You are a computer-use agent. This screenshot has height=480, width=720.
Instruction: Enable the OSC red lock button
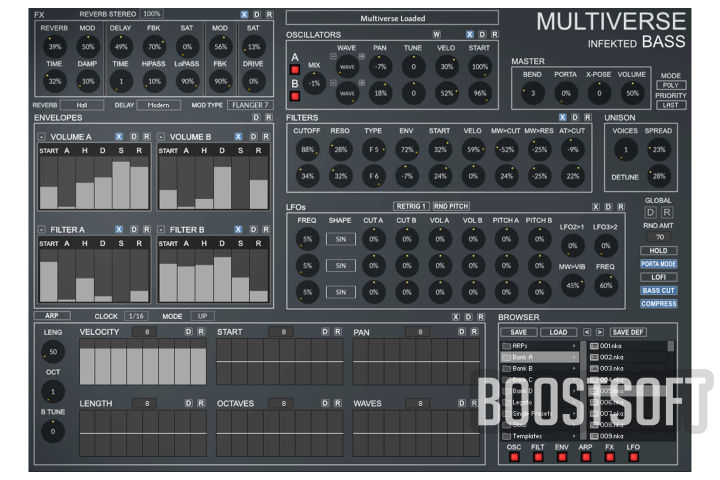(x=516, y=458)
